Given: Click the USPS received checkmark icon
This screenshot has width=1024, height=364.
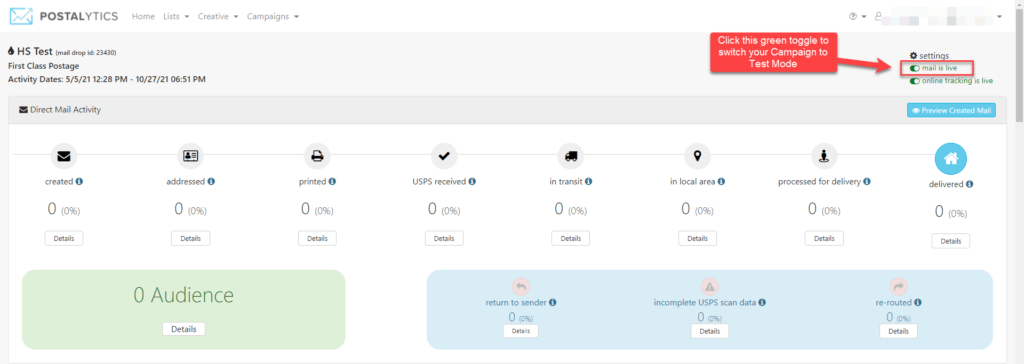Looking at the screenshot, I should point(444,156).
